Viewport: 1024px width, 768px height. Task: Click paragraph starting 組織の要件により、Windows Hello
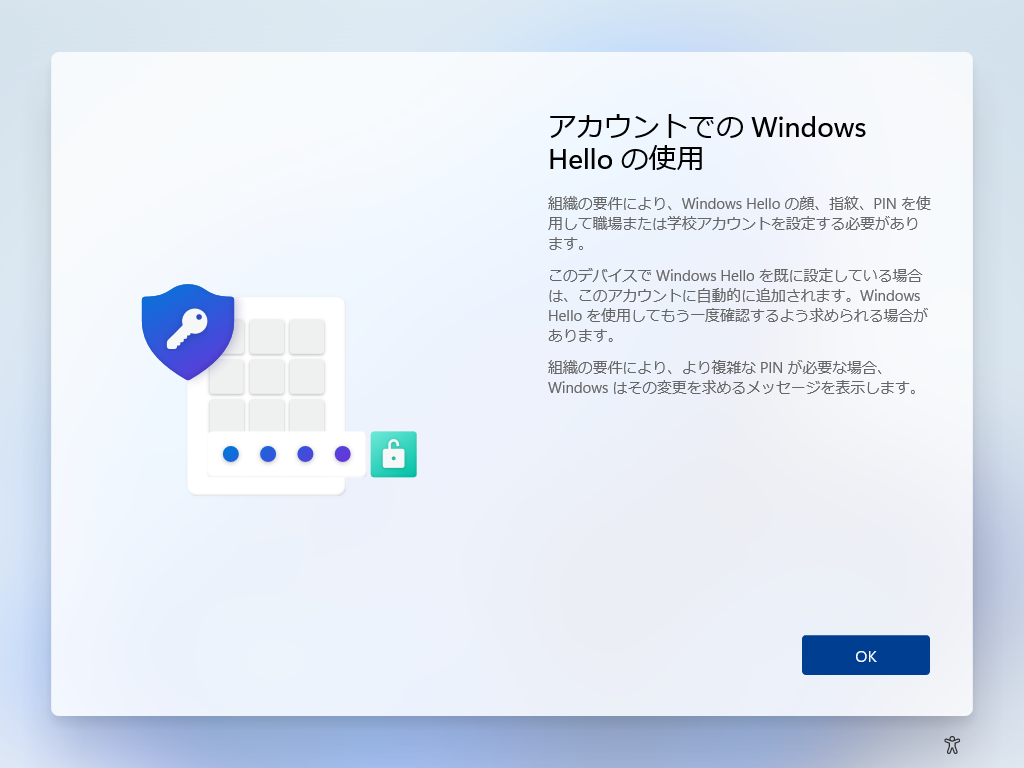click(739, 223)
